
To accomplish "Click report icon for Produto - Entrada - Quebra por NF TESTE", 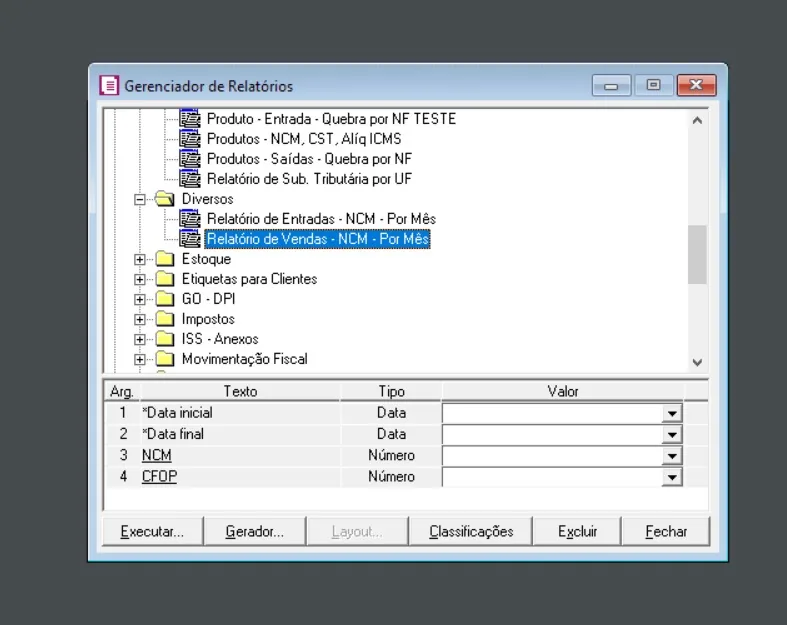I will coord(190,118).
